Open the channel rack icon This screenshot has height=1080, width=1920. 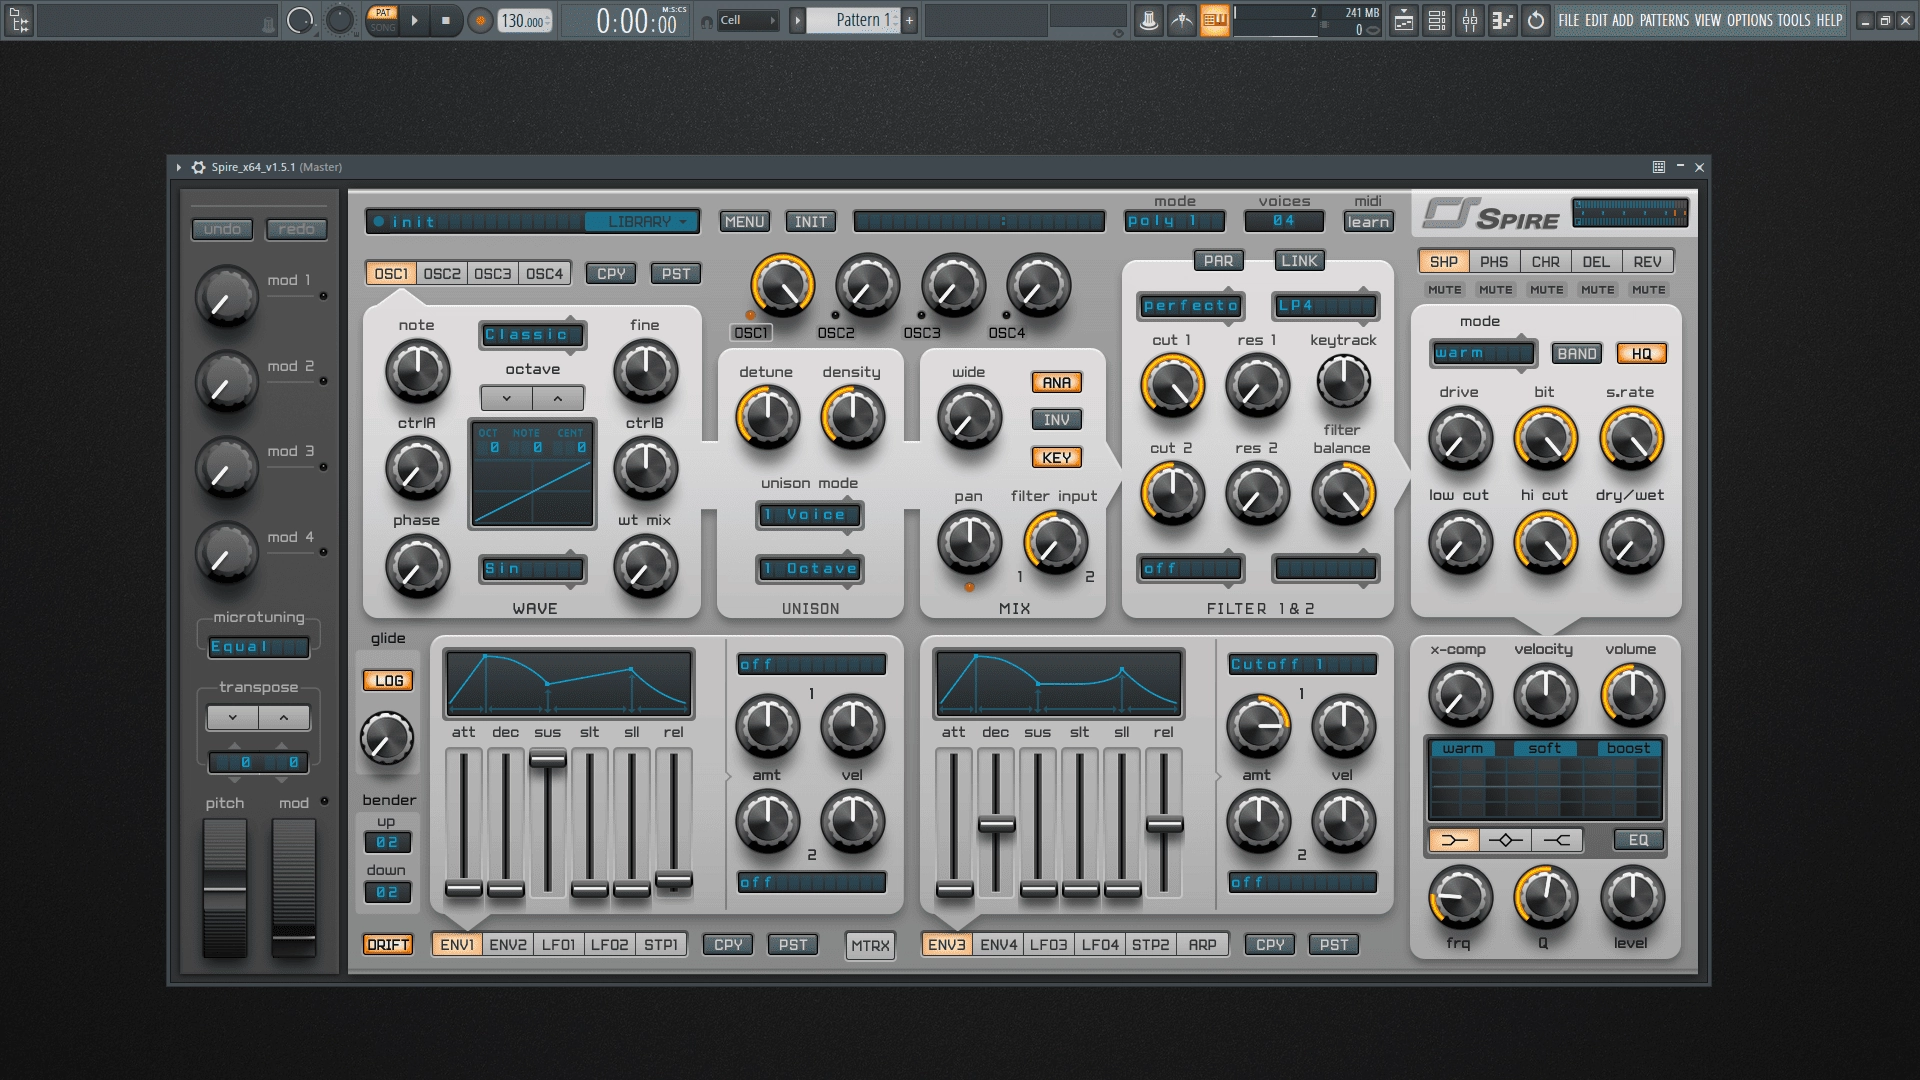tap(1437, 20)
